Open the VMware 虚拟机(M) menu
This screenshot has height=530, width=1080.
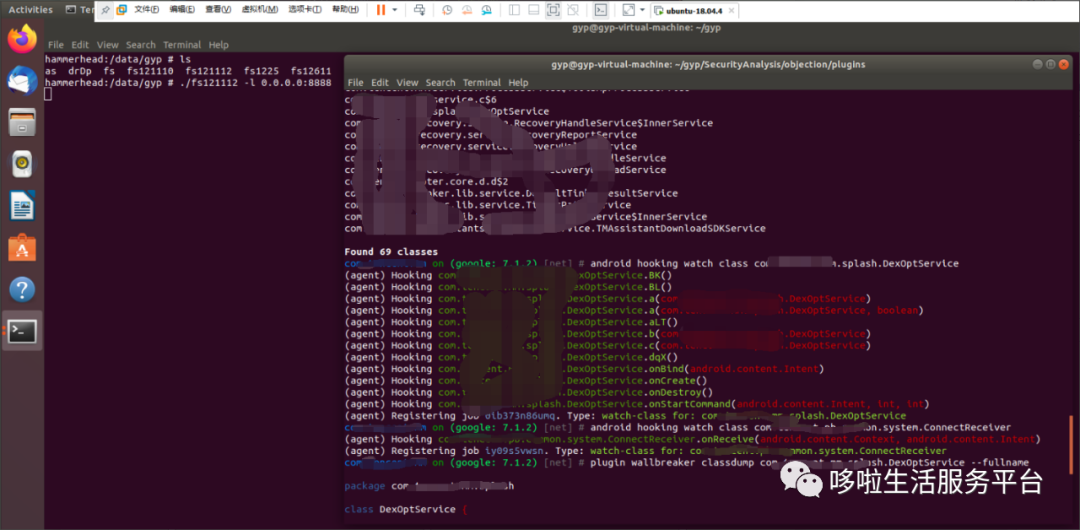coord(260,10)
